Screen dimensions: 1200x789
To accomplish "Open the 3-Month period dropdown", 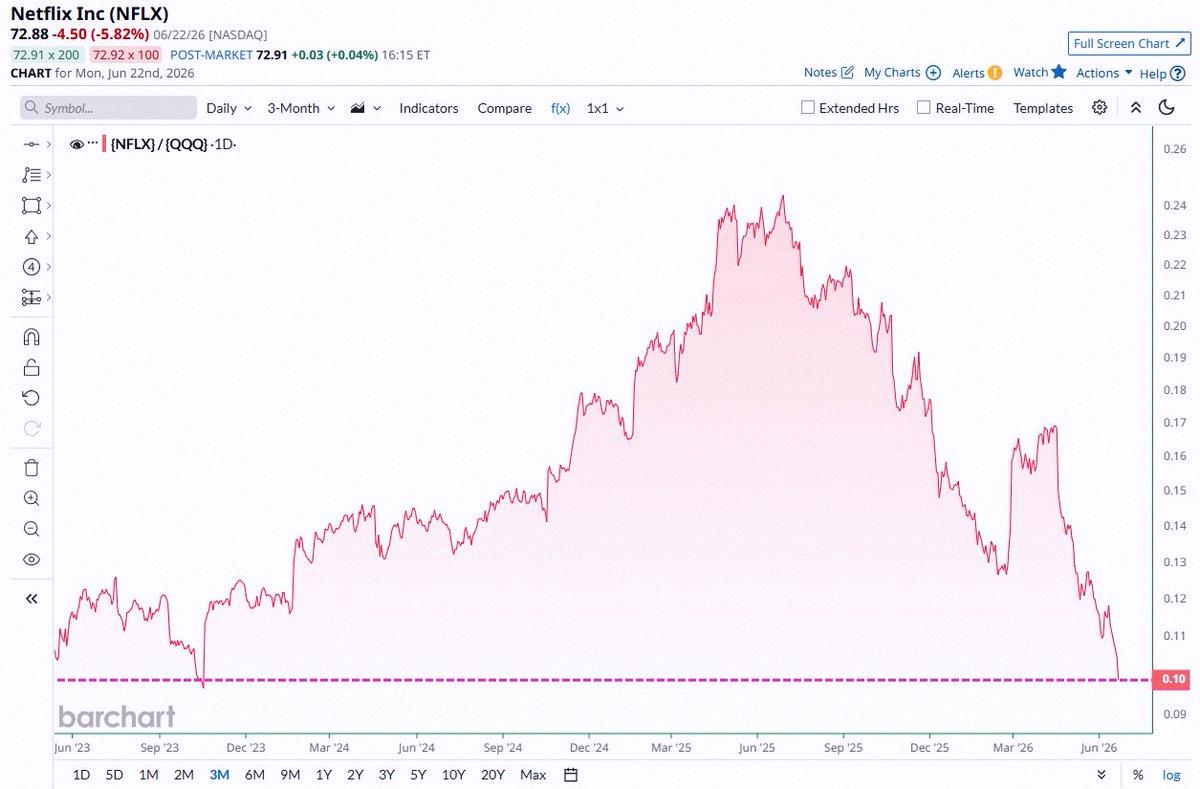I will 300,108.
